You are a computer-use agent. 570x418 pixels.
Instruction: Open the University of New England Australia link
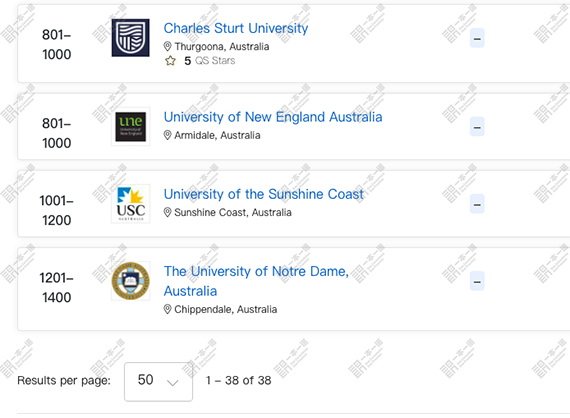point(273,117)
